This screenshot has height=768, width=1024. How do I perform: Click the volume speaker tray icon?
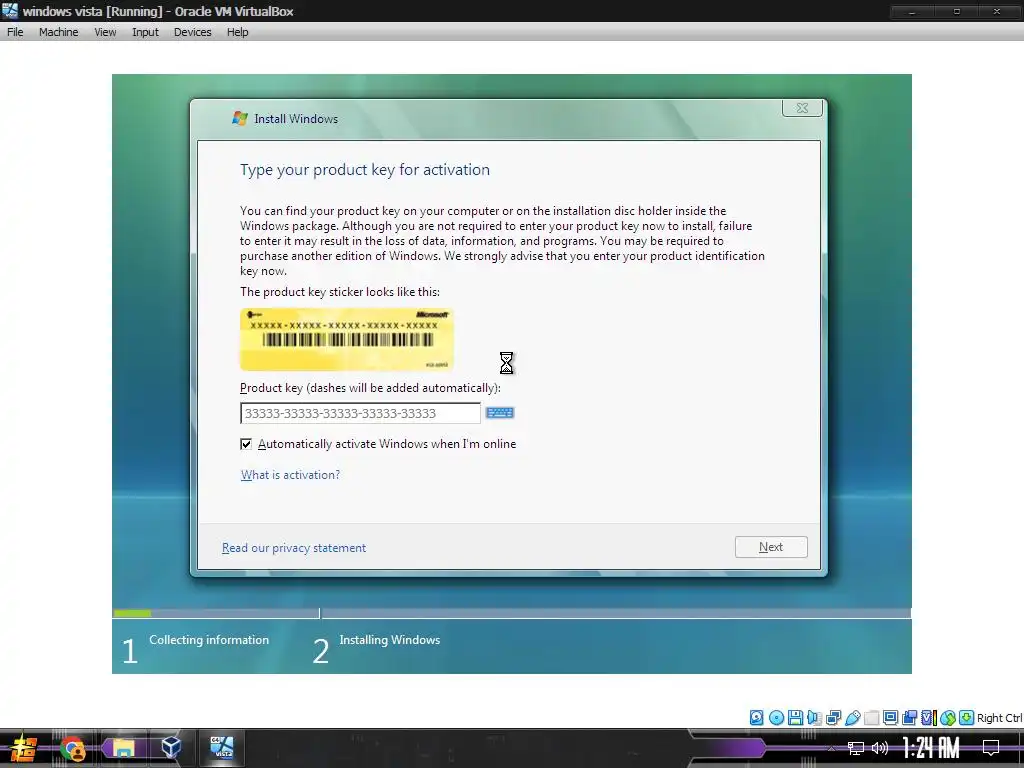[880, 748]
